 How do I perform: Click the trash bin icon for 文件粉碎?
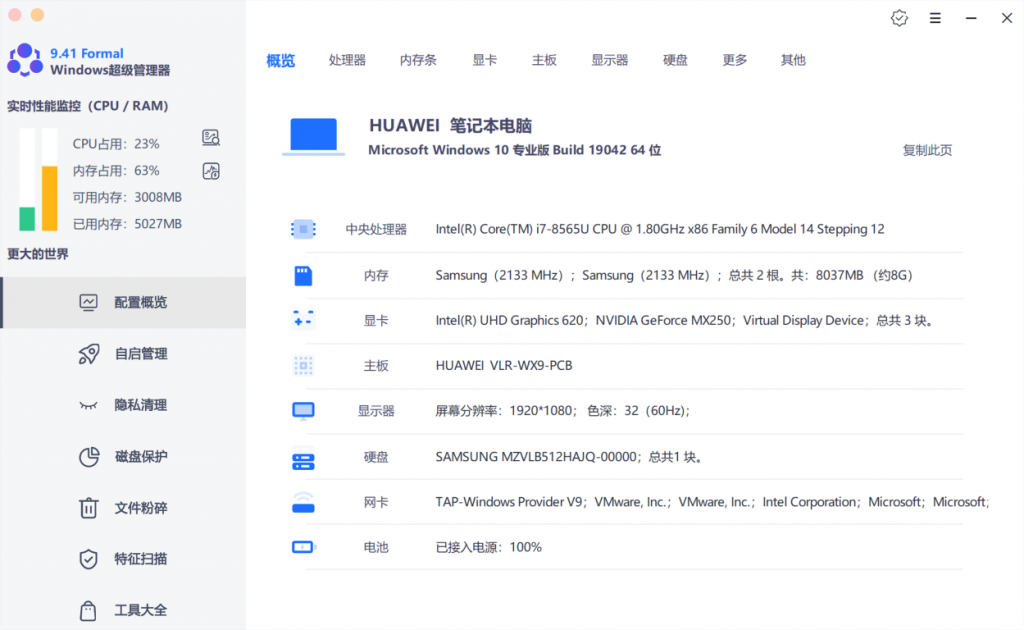88,507
